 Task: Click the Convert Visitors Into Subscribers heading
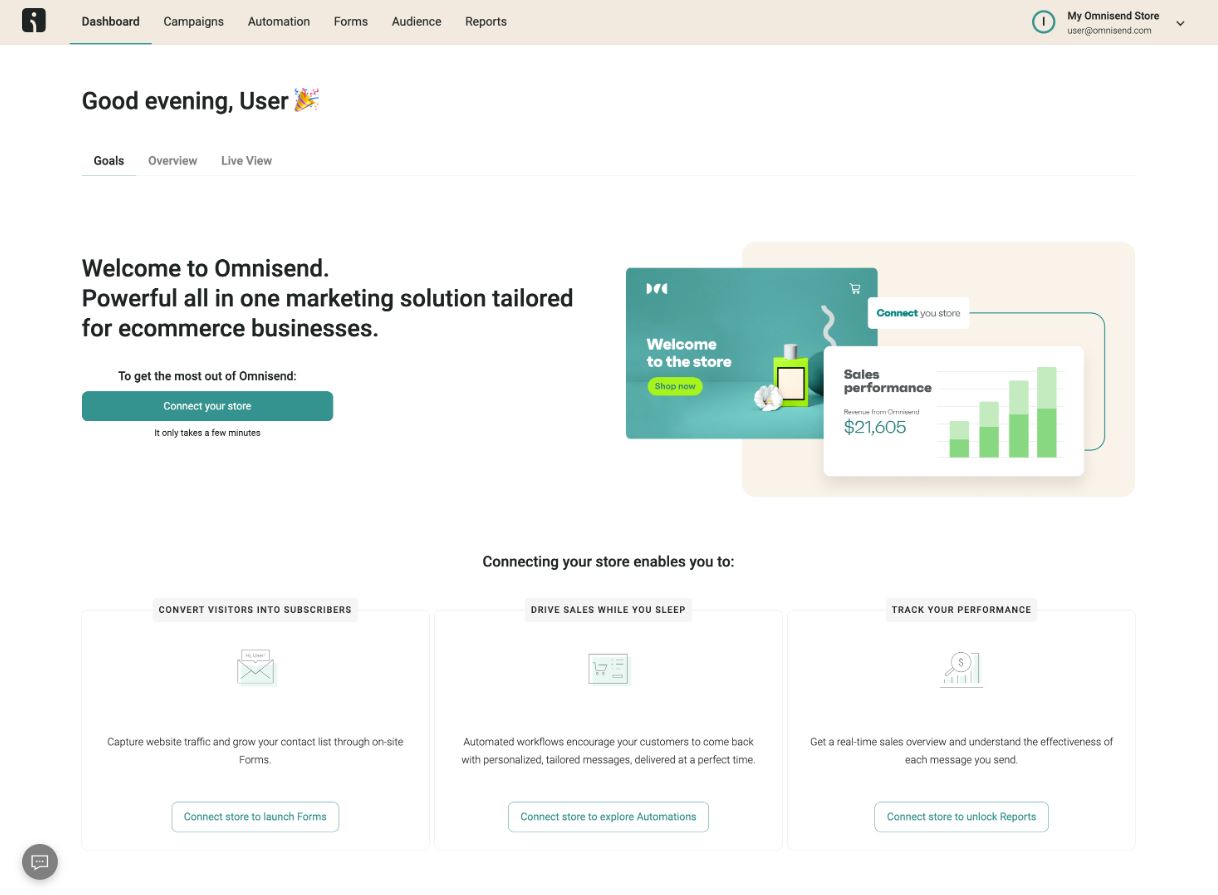point(255,609)
